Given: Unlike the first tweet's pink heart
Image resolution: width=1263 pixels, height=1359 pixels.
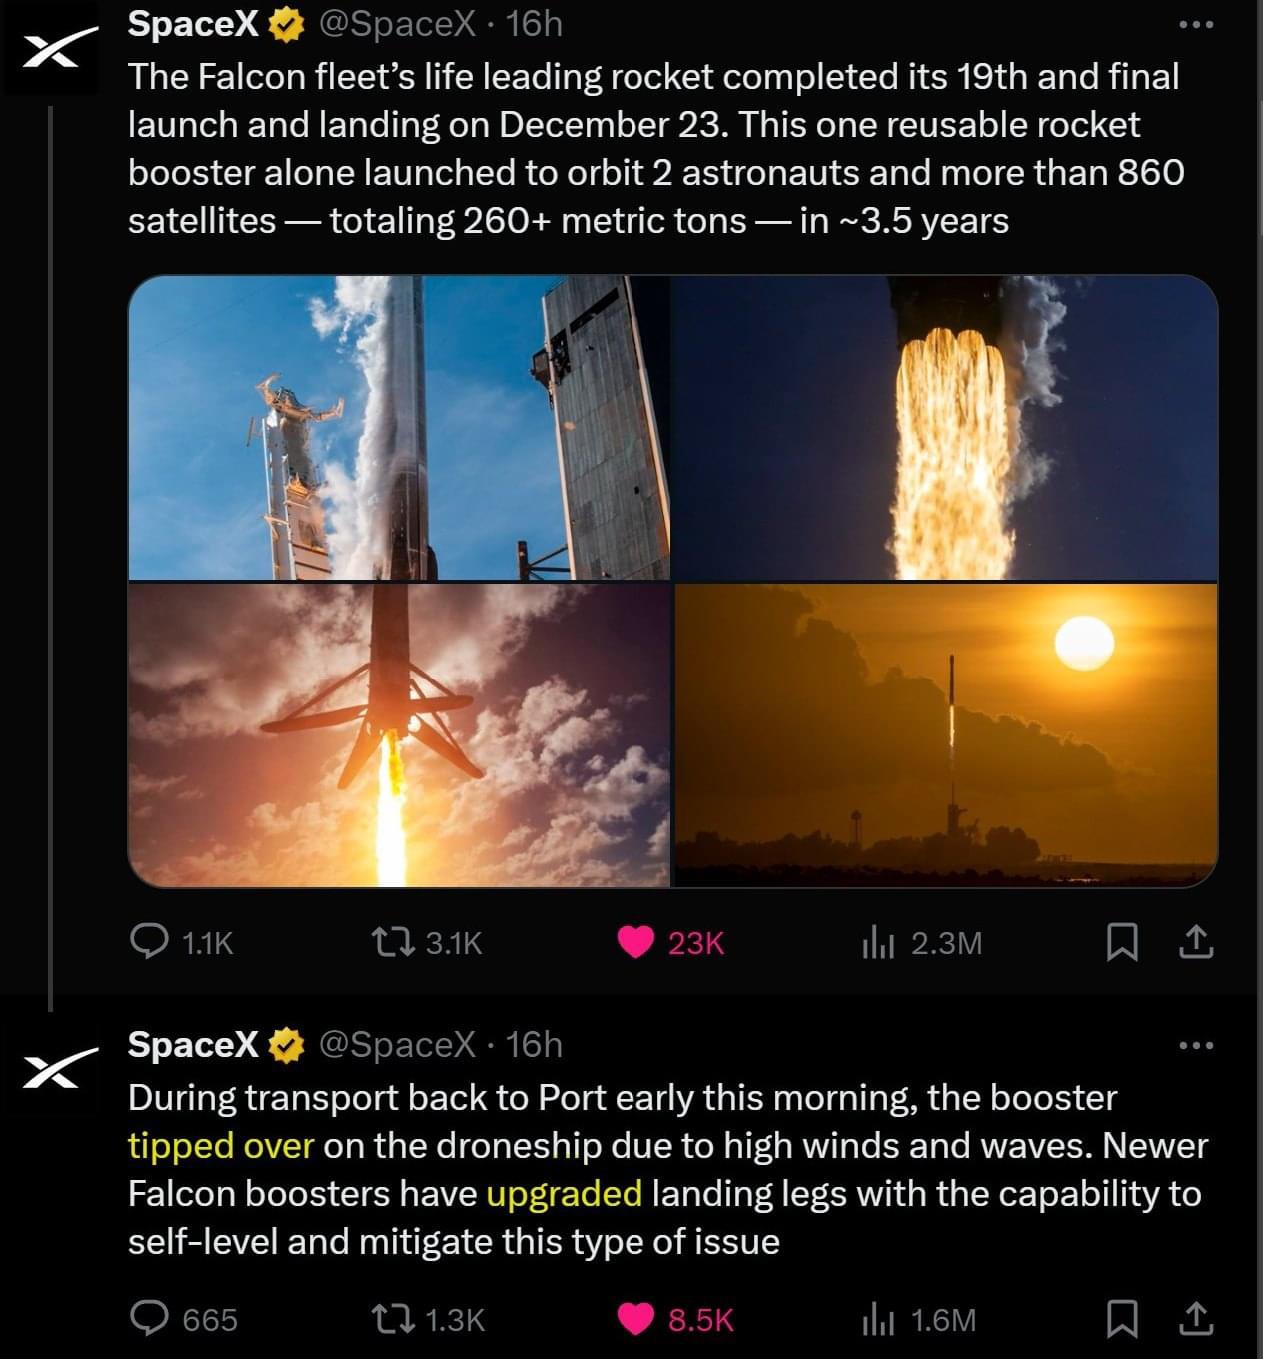Looking at the screenshot, I should pyautogui.click(x=636, y=942).
